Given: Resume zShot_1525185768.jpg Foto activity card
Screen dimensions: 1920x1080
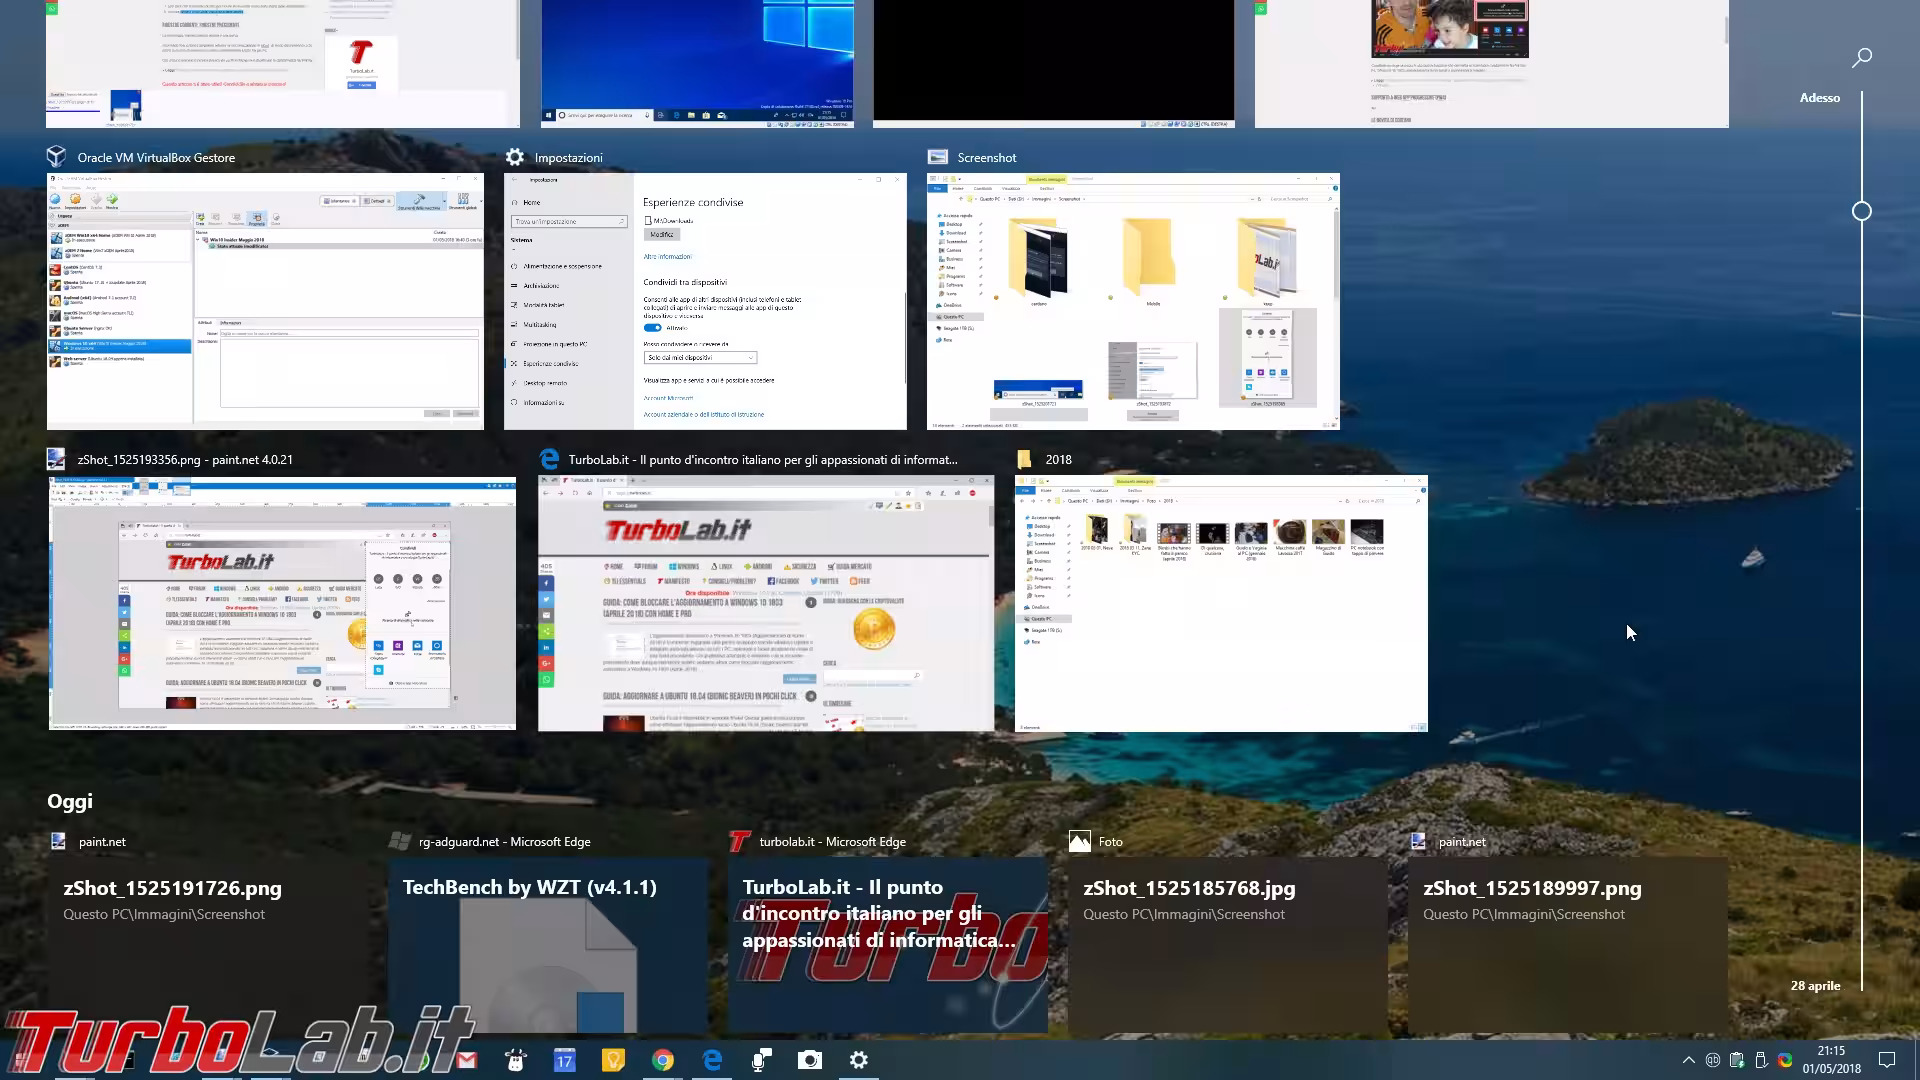Looking at the screenshot, I should point(1227,944).
